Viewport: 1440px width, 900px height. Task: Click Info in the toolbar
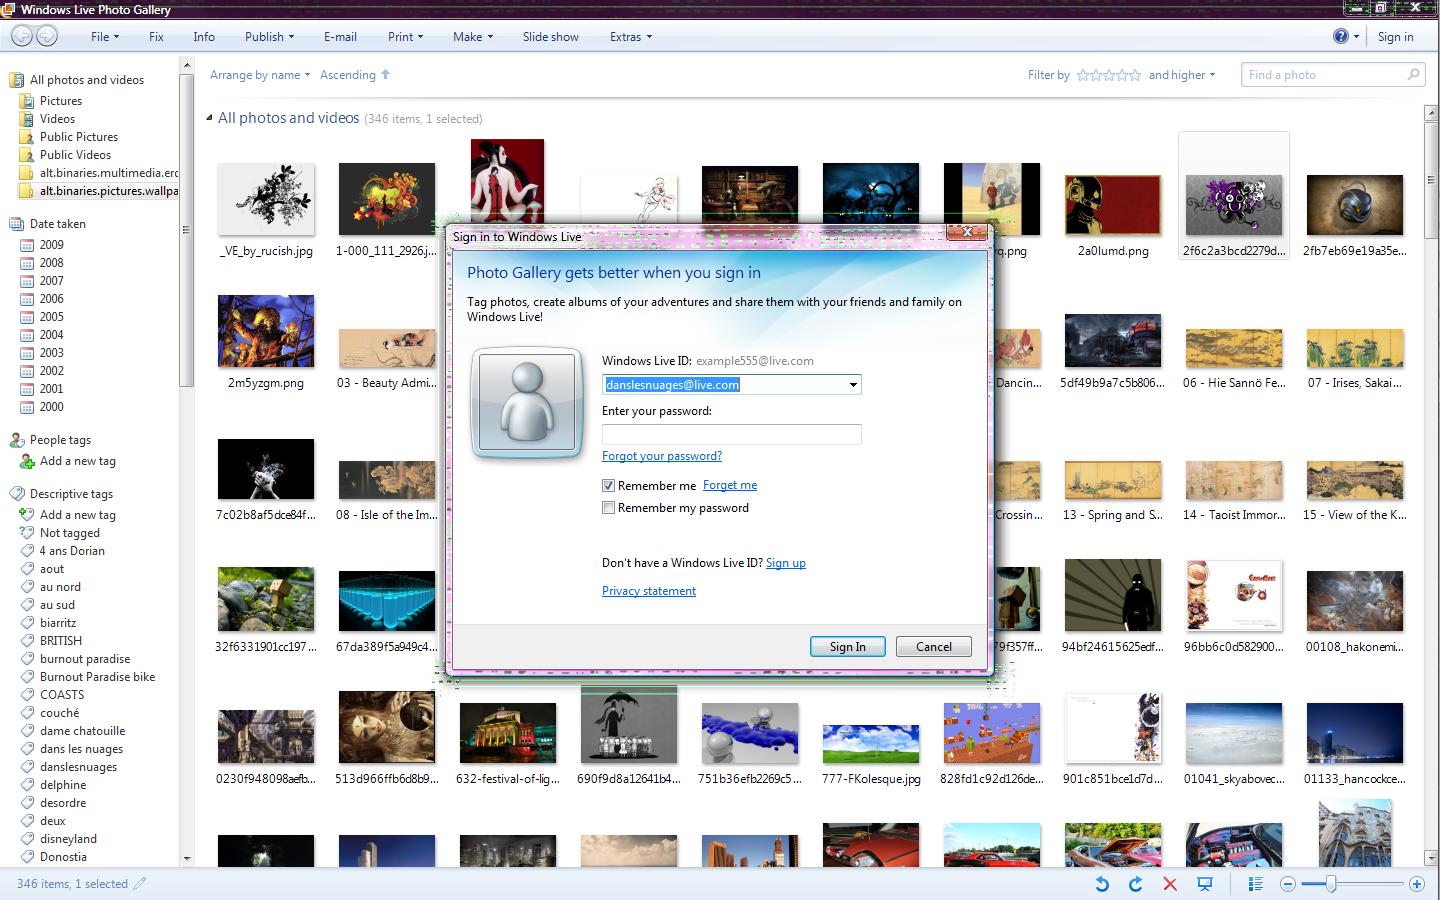point(204,37)
